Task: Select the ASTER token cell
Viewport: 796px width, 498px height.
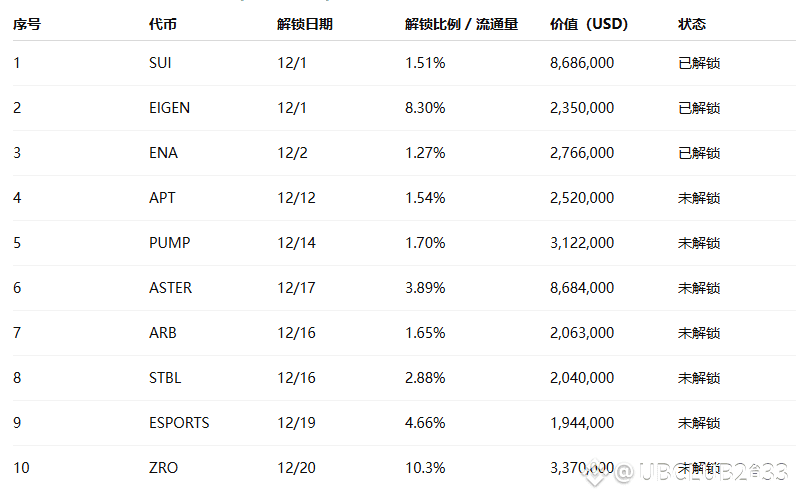Action: click(x=170, y=288)
